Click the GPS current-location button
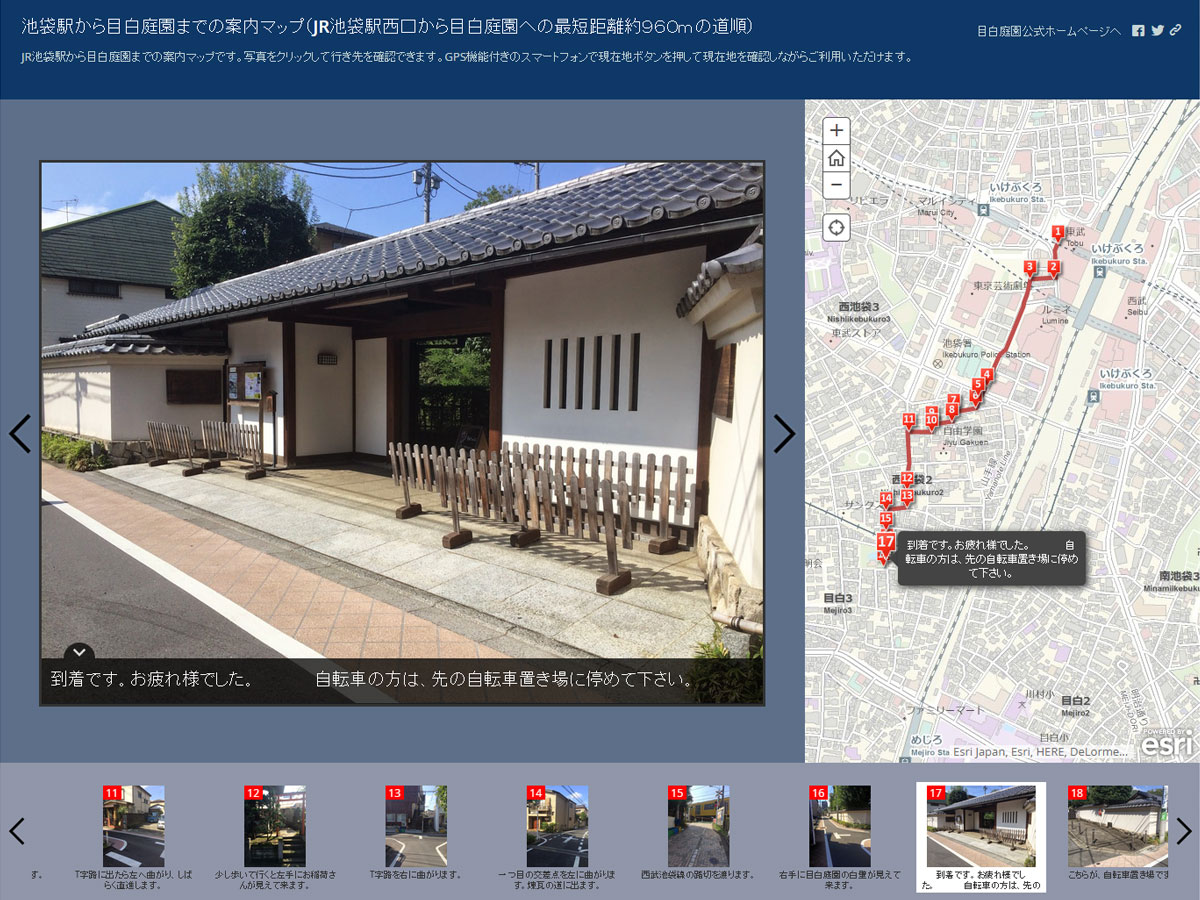 tap(836, 228)
